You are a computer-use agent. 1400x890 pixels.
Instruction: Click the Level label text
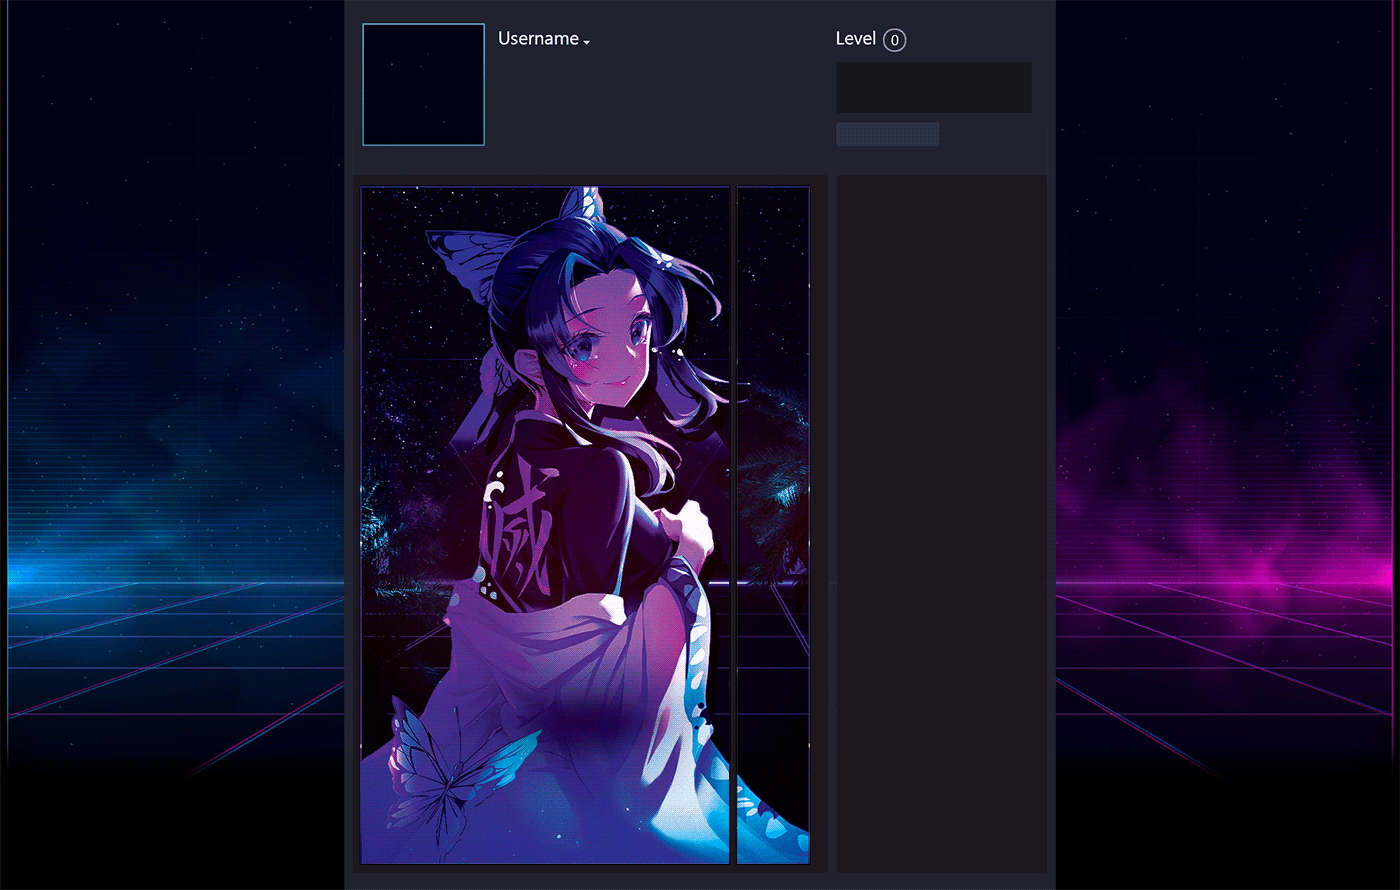point(856,39)
